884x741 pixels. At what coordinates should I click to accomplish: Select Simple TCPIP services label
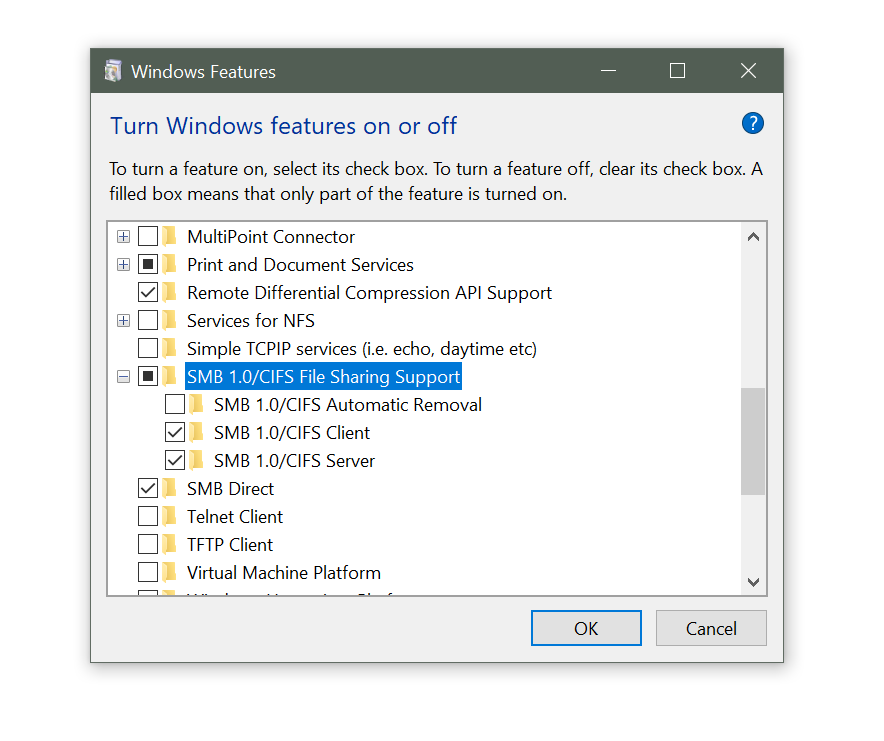click(361, 349)
